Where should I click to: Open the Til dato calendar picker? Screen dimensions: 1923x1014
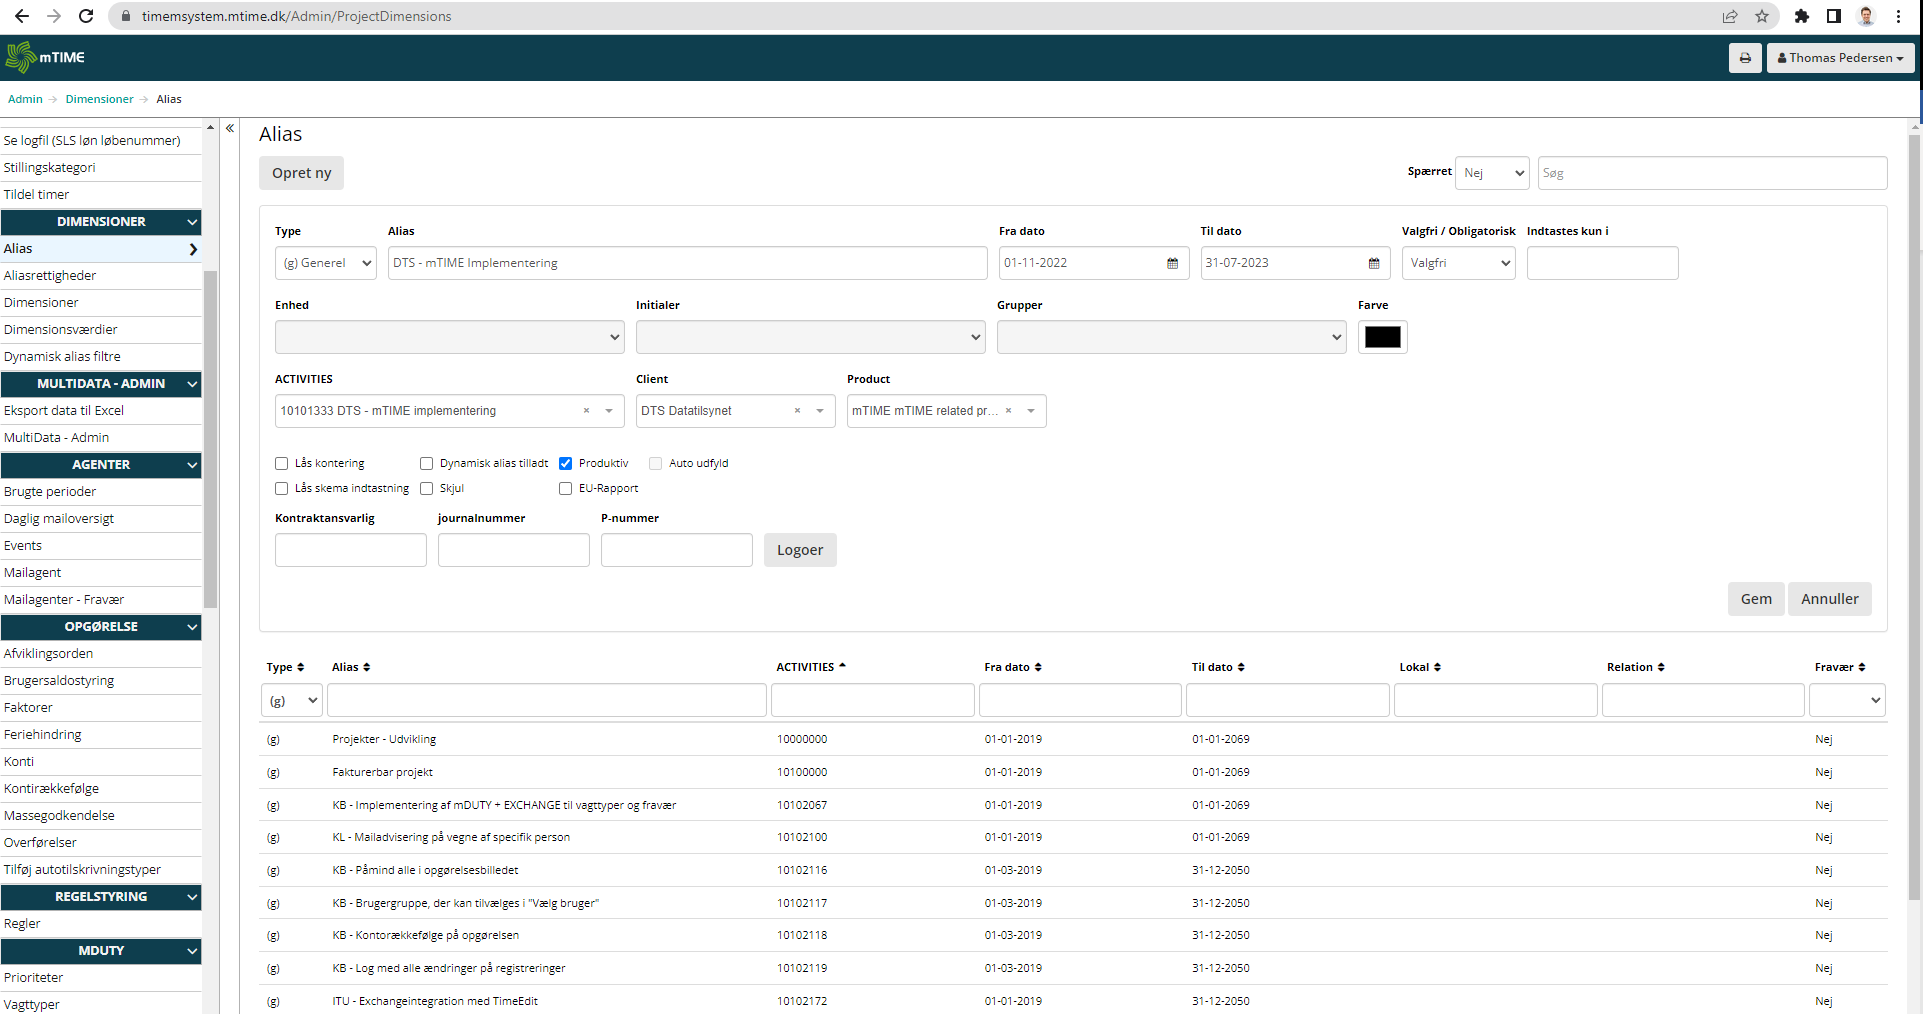click(1373, 263)
